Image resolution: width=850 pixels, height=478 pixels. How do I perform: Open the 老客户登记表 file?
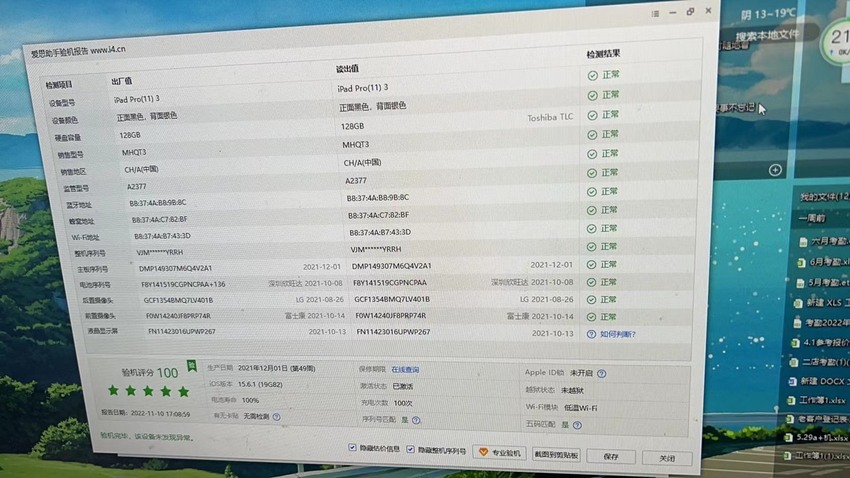click(816, 418)
